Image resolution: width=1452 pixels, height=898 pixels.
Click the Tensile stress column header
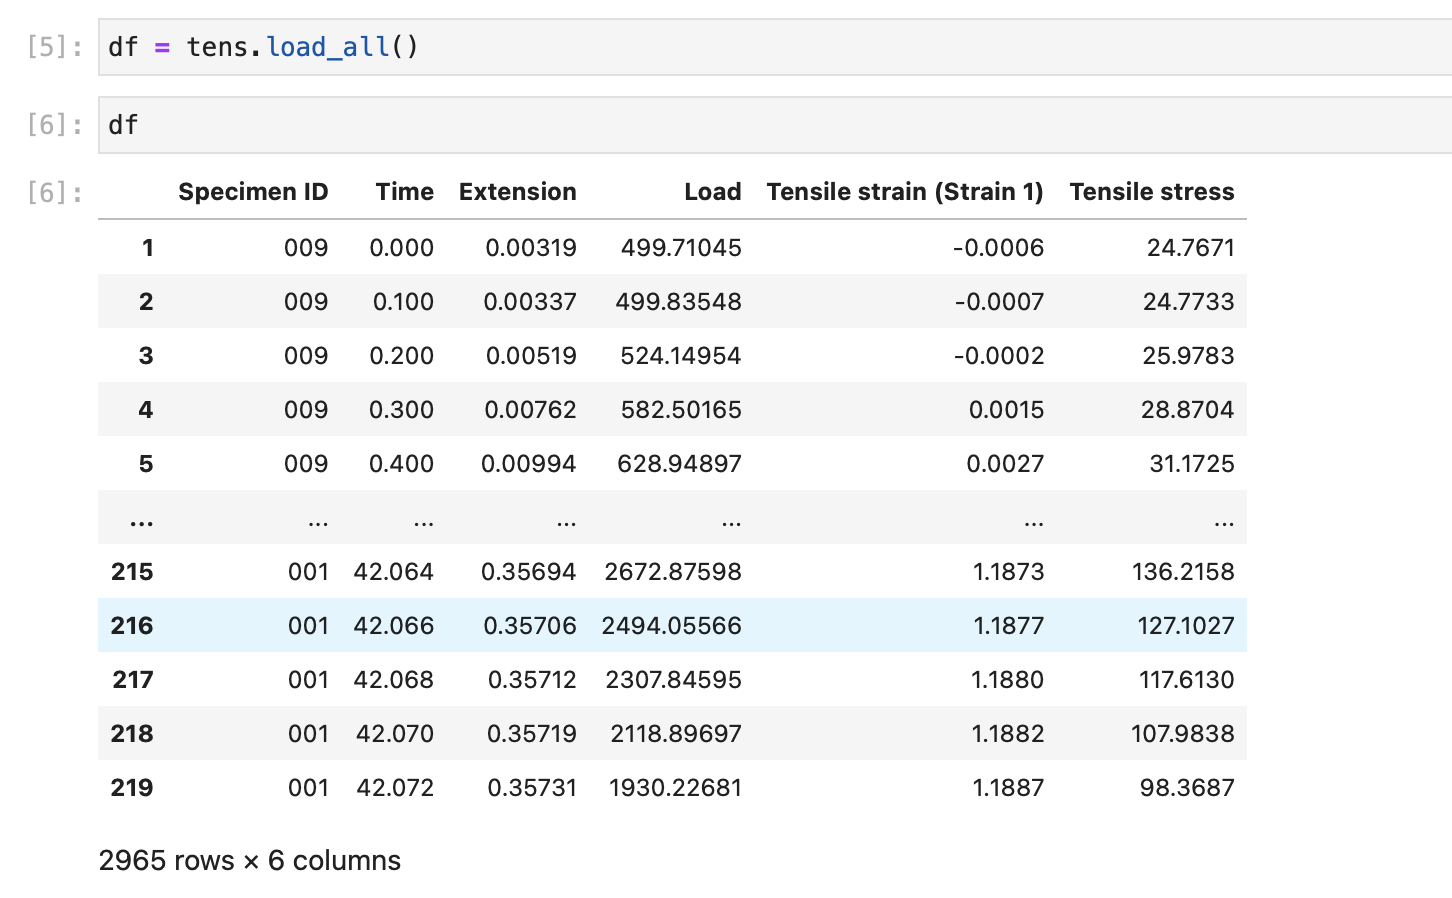[1152, 192]
